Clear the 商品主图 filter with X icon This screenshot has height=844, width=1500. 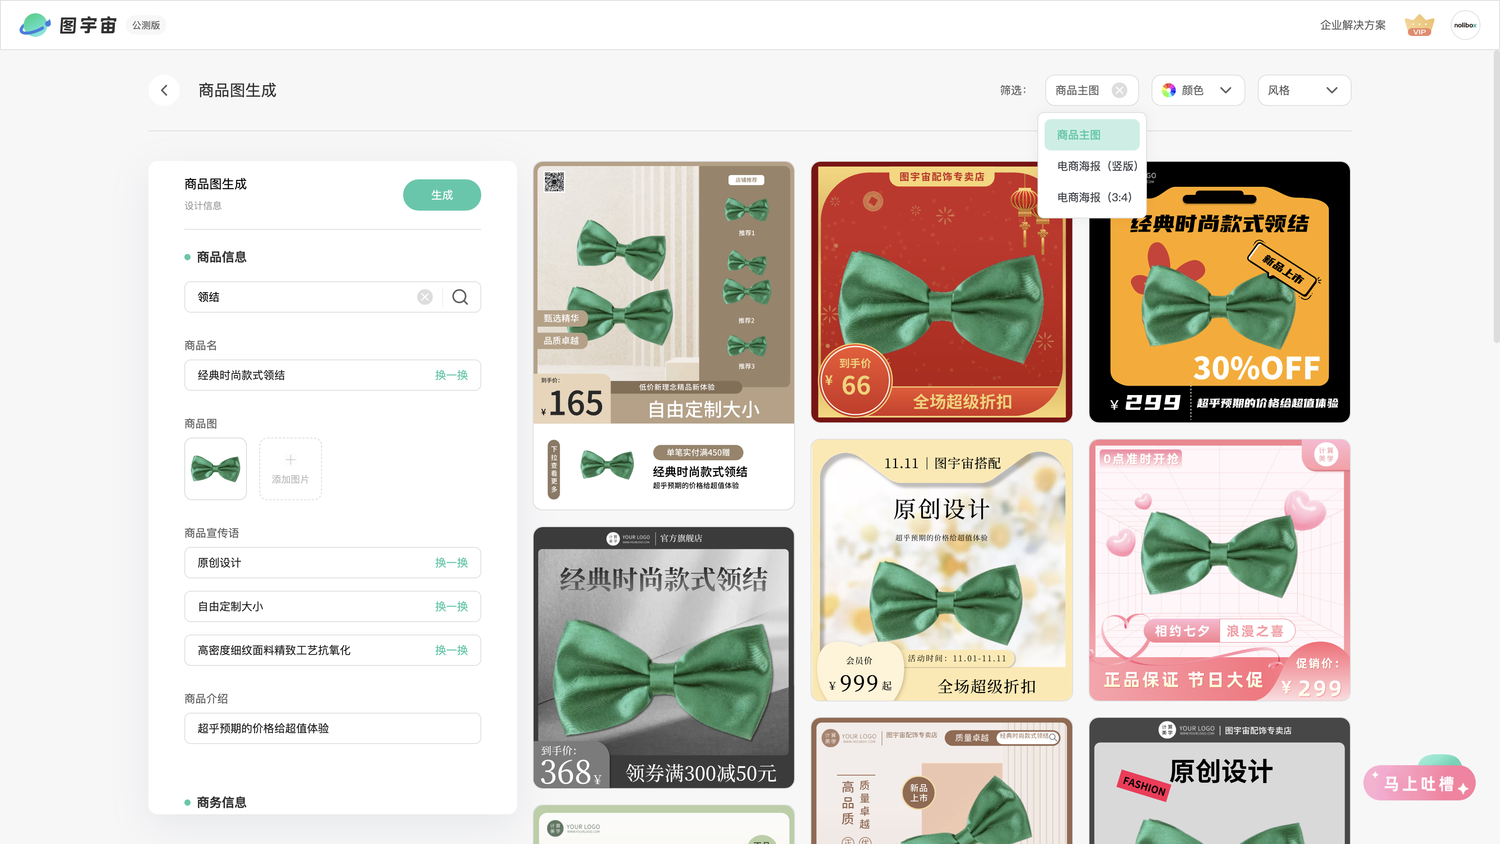(x=1119, y=90)
